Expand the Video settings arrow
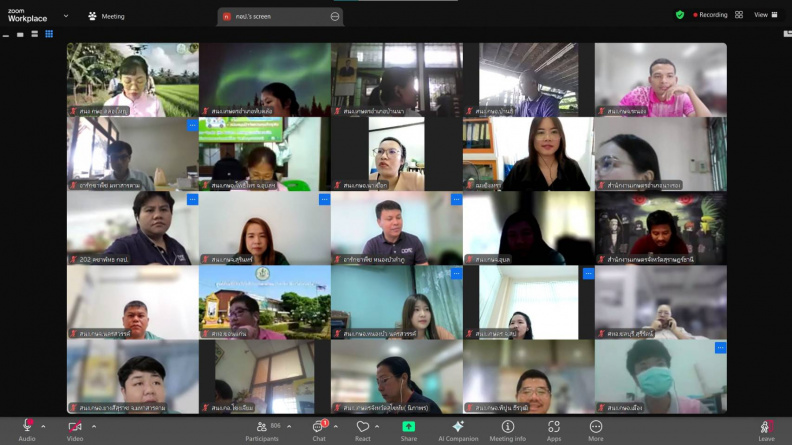Image resolution: width=792 pixels, height=445 pixels. 94,427
